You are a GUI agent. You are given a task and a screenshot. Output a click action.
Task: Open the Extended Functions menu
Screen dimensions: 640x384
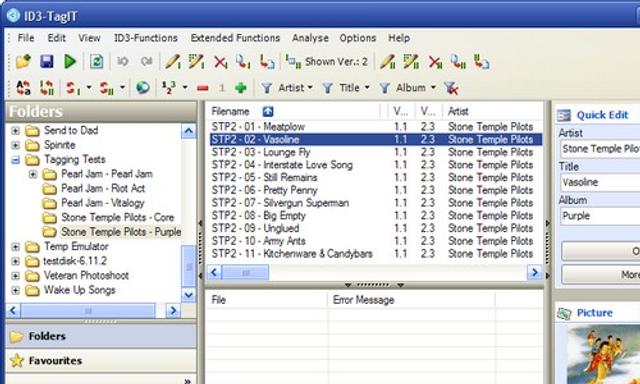pos(235,38)
